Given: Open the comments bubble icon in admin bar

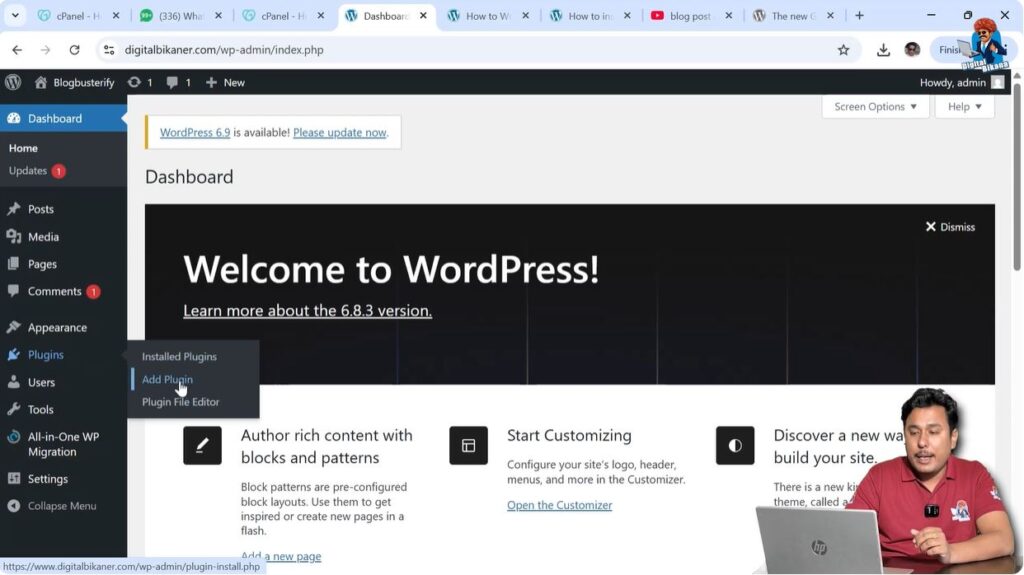Looking at the screenshot, I should click(172, 82).
